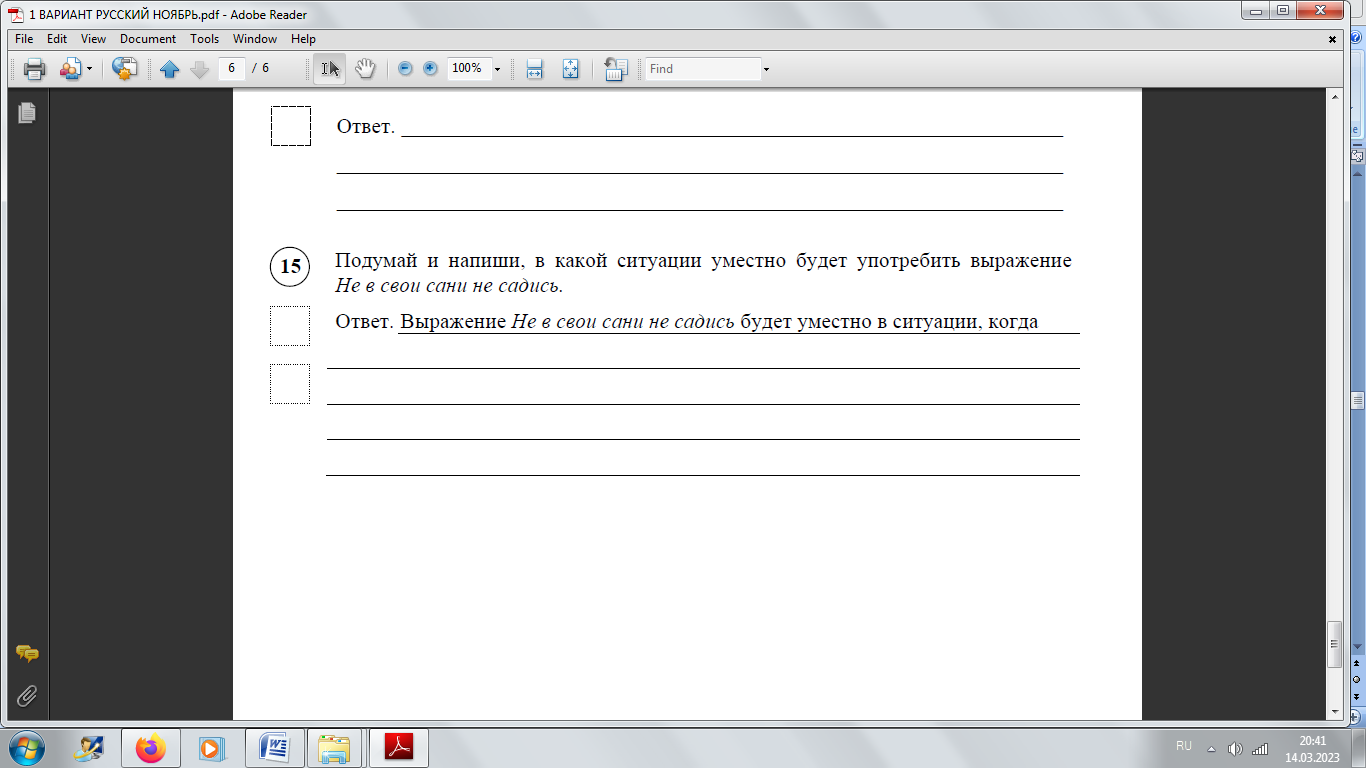Click the page number field showing 6
Screen dimensions: 1366x768
(231, 68)
